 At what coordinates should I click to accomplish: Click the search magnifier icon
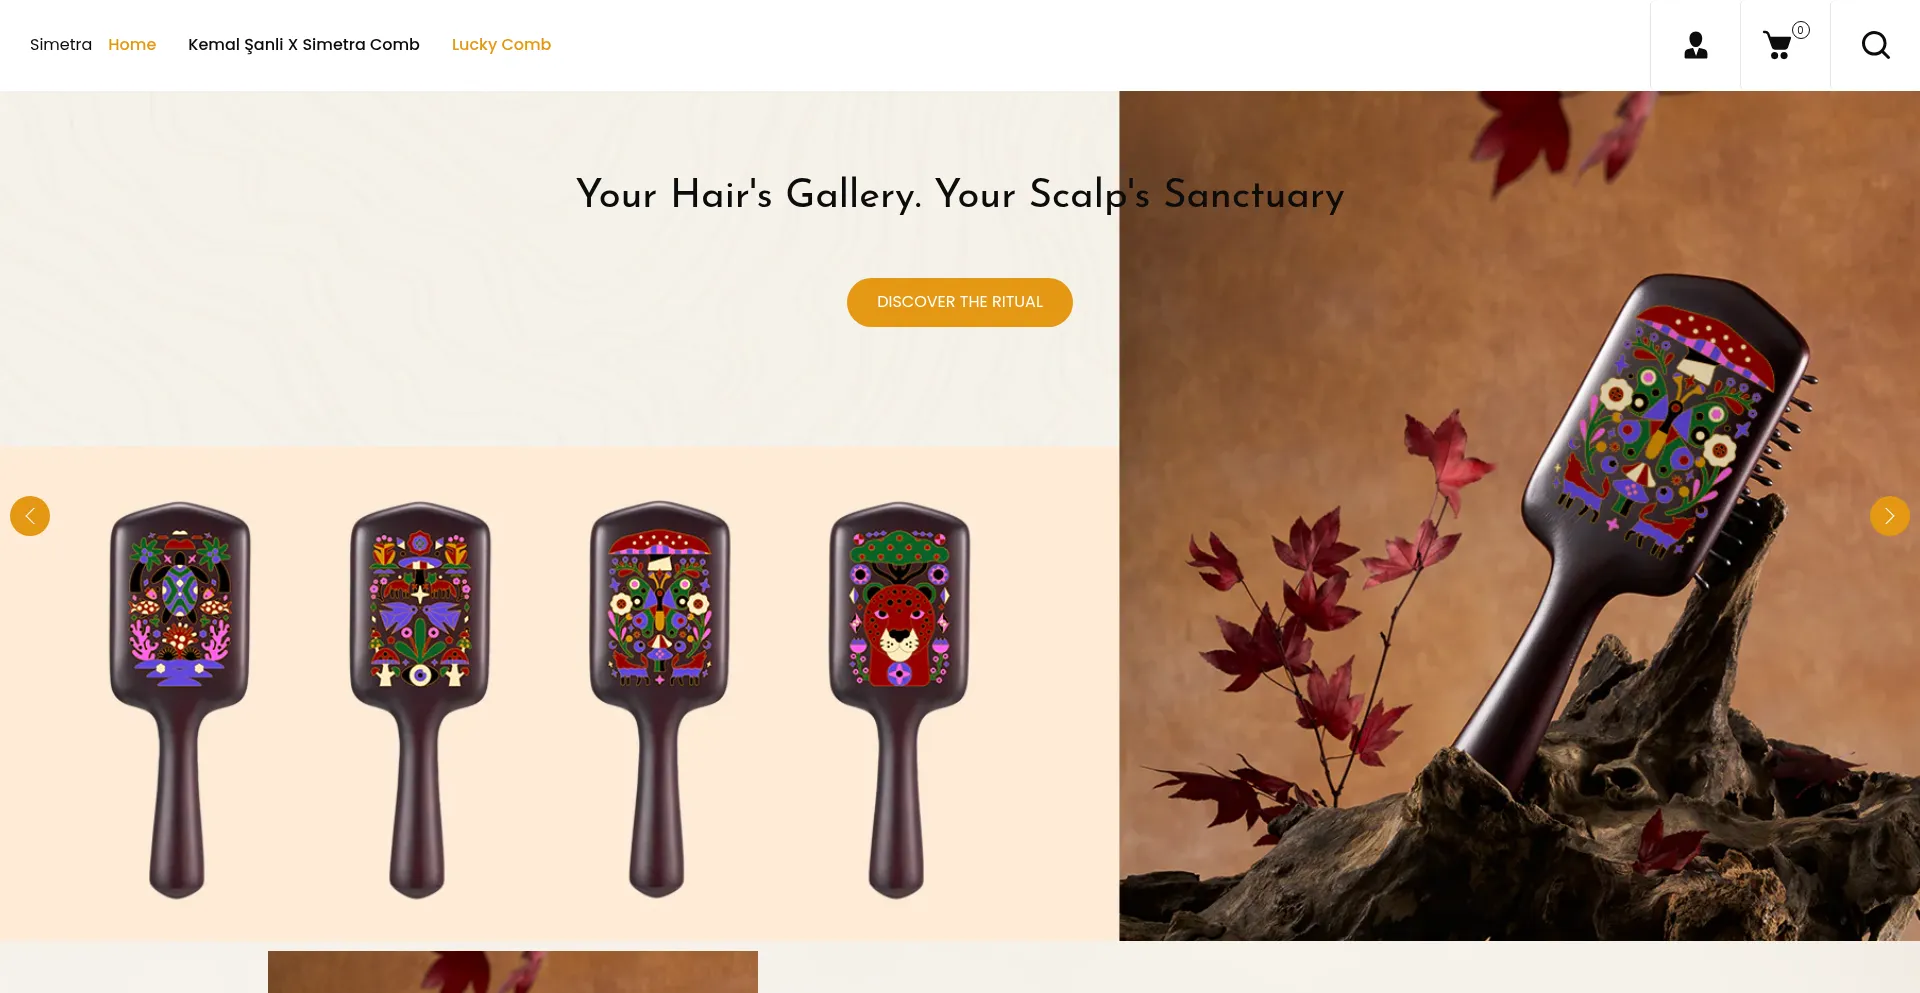[x=1875, y=45]
